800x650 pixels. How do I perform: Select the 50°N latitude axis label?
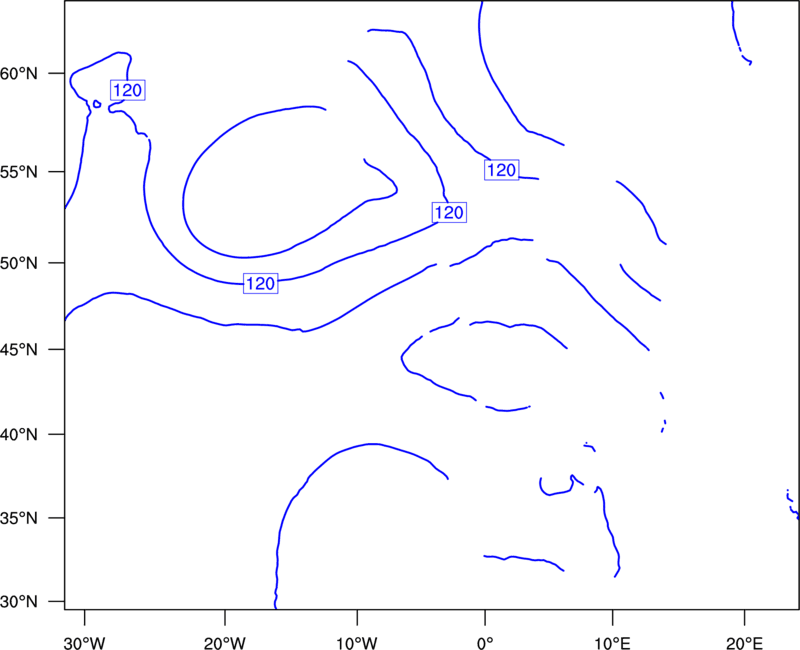[19, 263]
